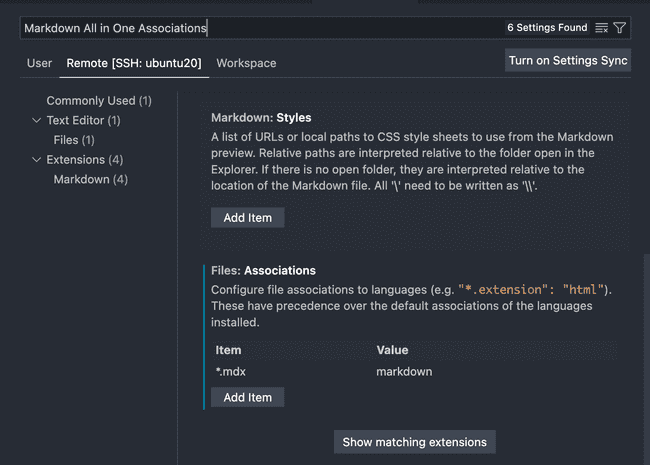Click the Files: Associations setting title
Screen dimensions: 650x465
[263, 270]
